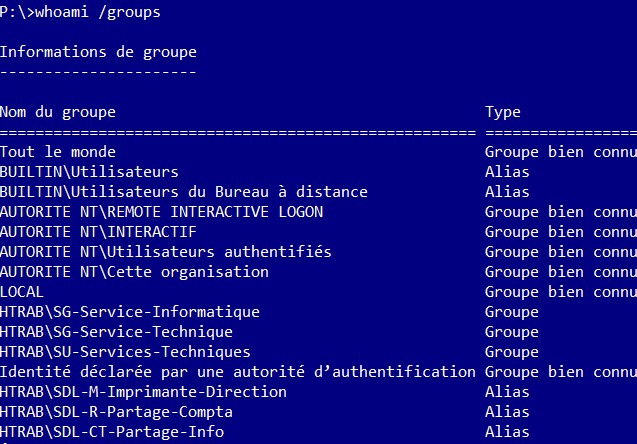Click 'AUTORITE NT\Utilisateurs authentifiés' entry

[166, 252]
